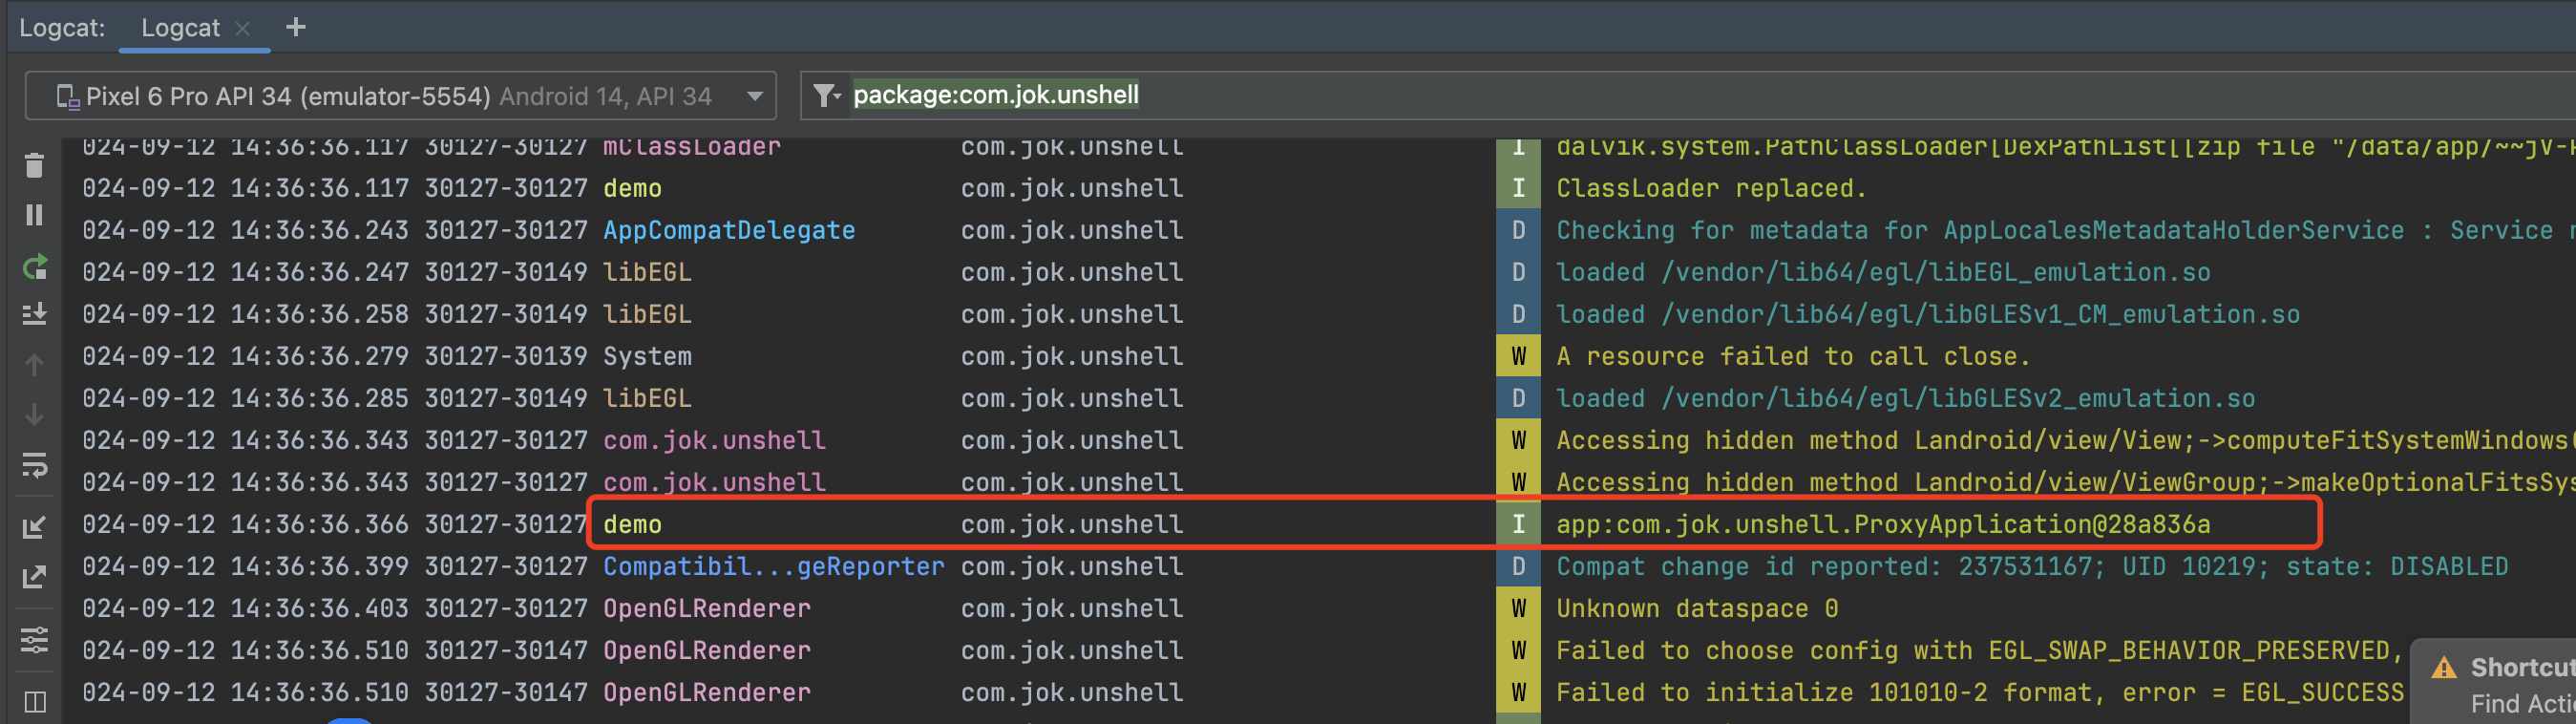2576x724 pixels.
Task: Click the AppCompatDelegate tag in the log
Action: tap(728, 230)
